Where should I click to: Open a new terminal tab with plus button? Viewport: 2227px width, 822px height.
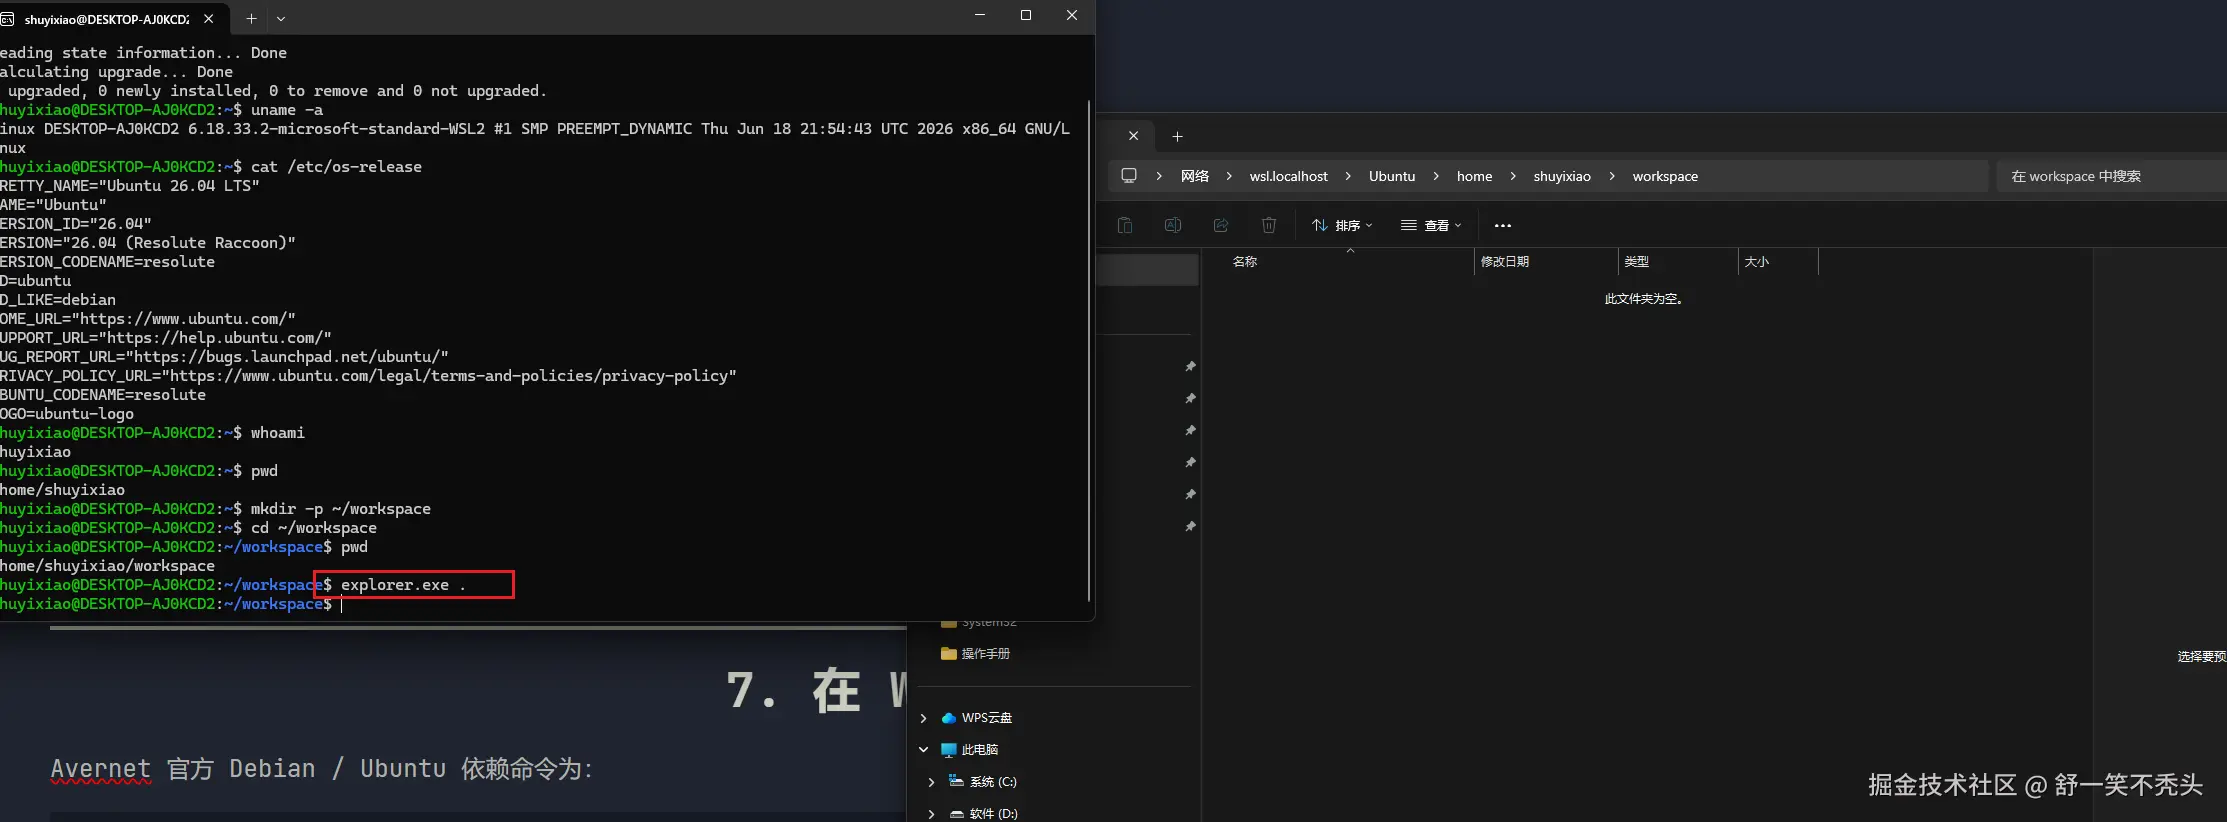tap(251, 18)
